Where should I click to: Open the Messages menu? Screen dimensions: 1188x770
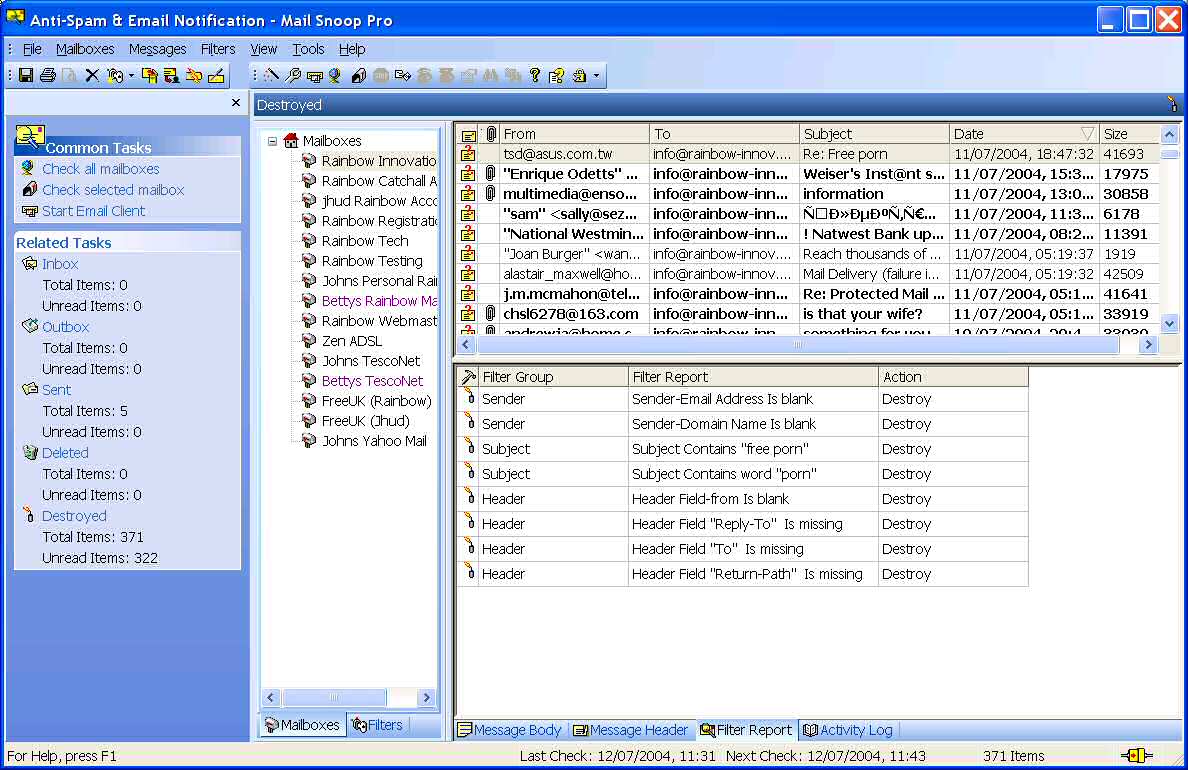click(158, 49)
